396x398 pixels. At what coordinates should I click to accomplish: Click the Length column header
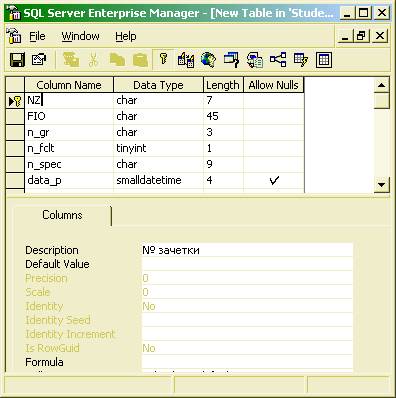223,85
